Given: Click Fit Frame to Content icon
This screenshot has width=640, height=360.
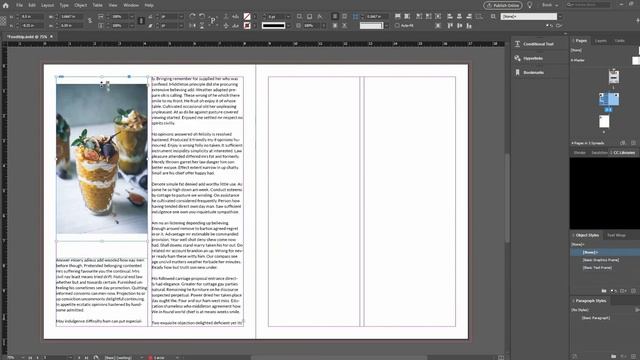Looking at the screenshot, I should (x=429, y=16).
